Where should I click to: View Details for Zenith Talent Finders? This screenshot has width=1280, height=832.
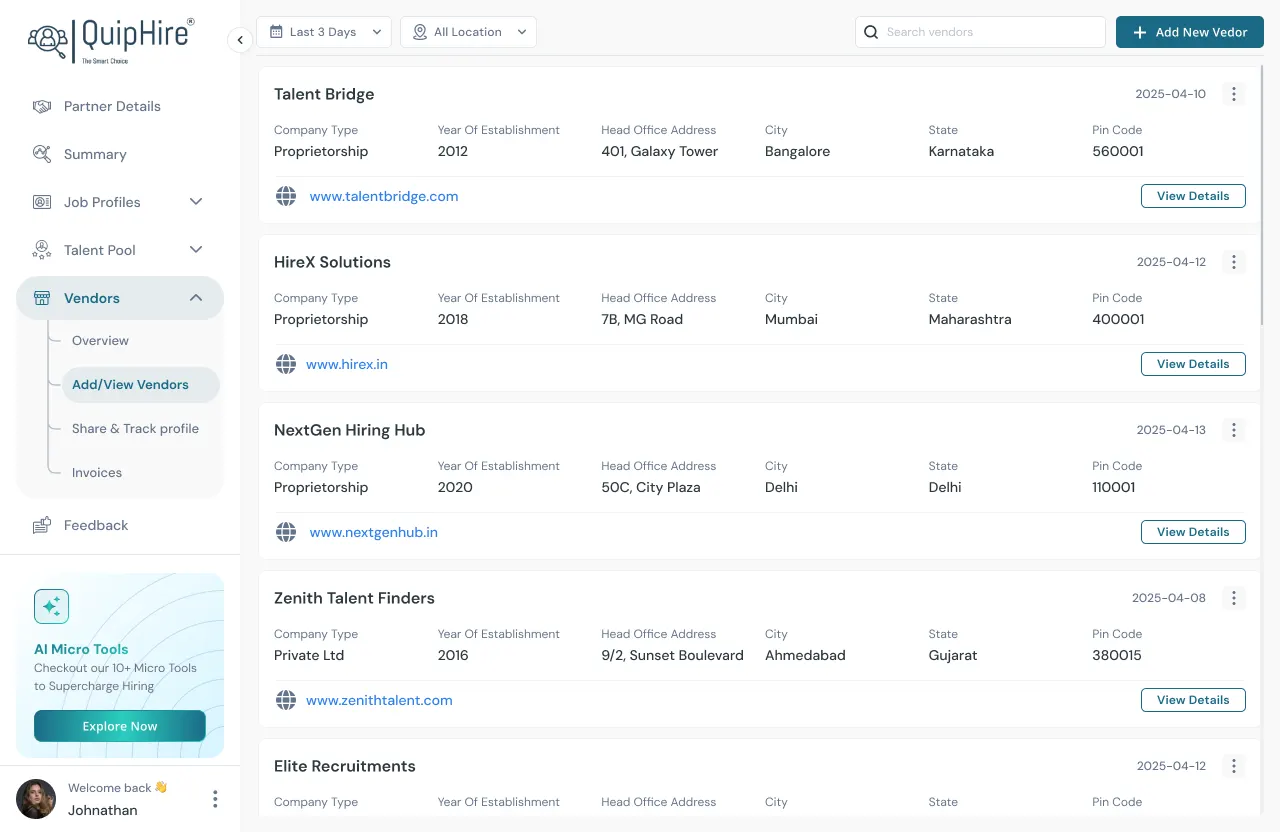[x=1193, y=700]
